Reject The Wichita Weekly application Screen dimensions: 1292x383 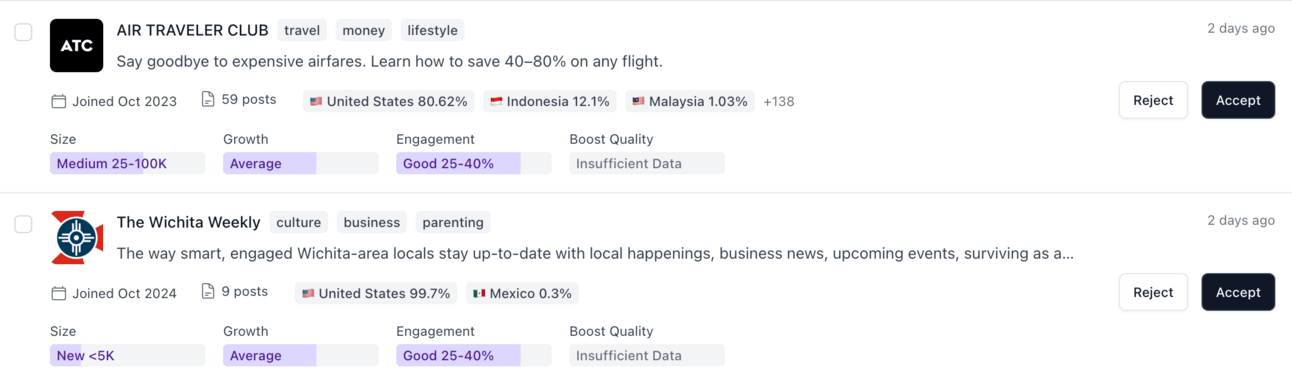pos(1153,292)
